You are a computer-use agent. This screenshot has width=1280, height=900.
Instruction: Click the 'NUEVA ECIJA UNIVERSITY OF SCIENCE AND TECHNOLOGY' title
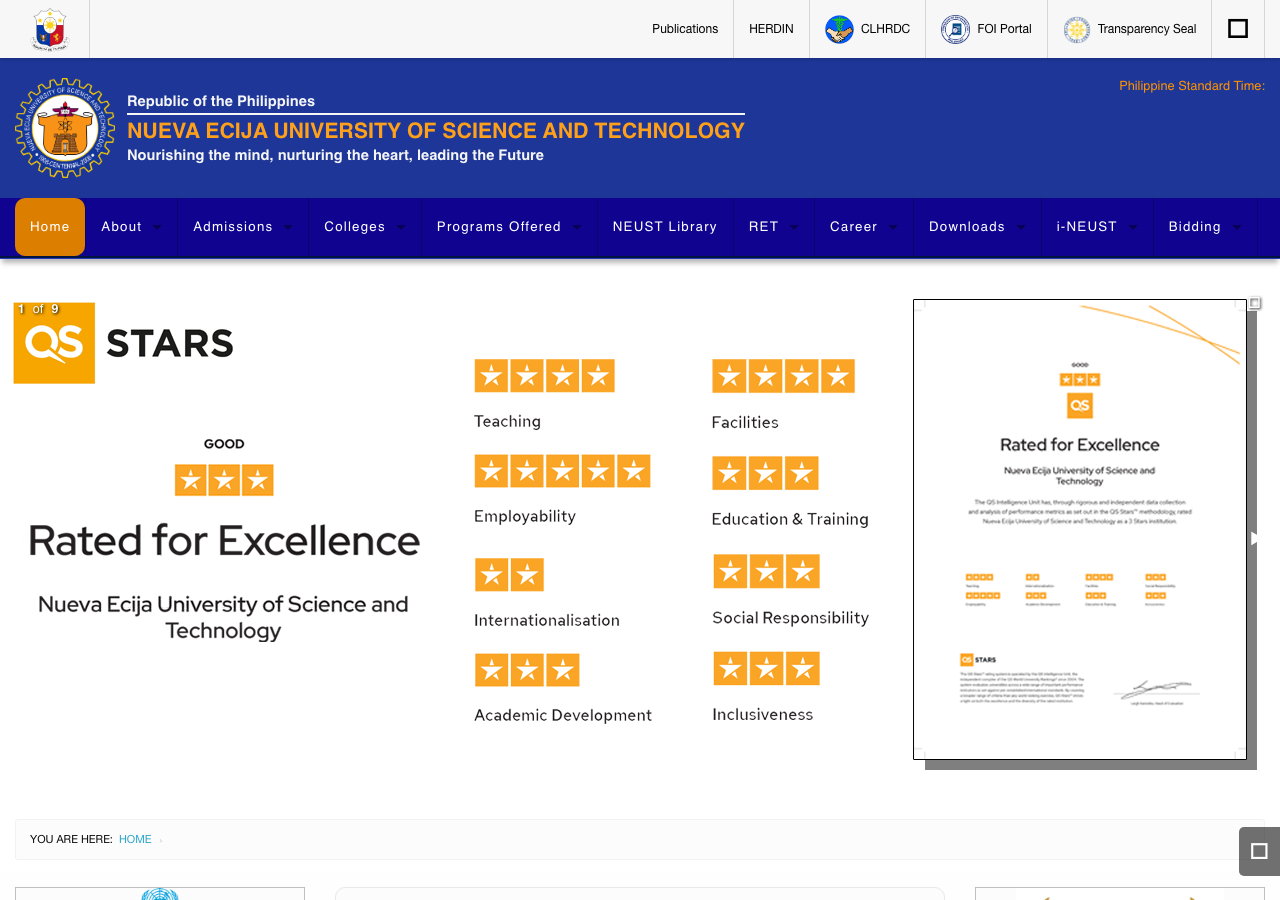(x=436, y=131)
